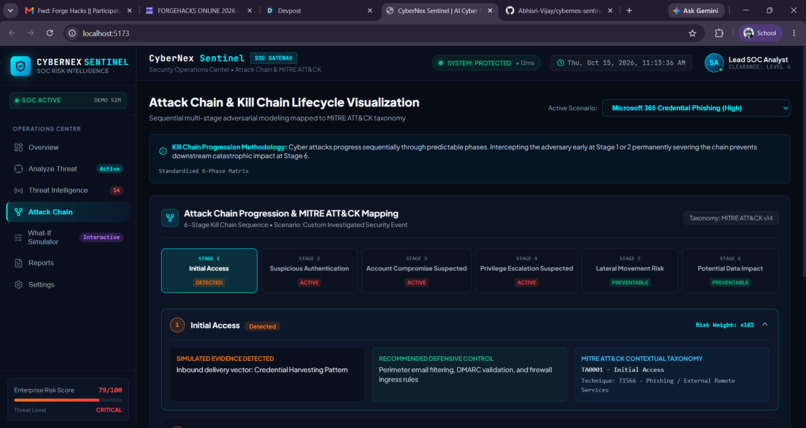This screenshot has height=428, width=806.
Task: Open Settings in the sidebar
Action: 67,284
